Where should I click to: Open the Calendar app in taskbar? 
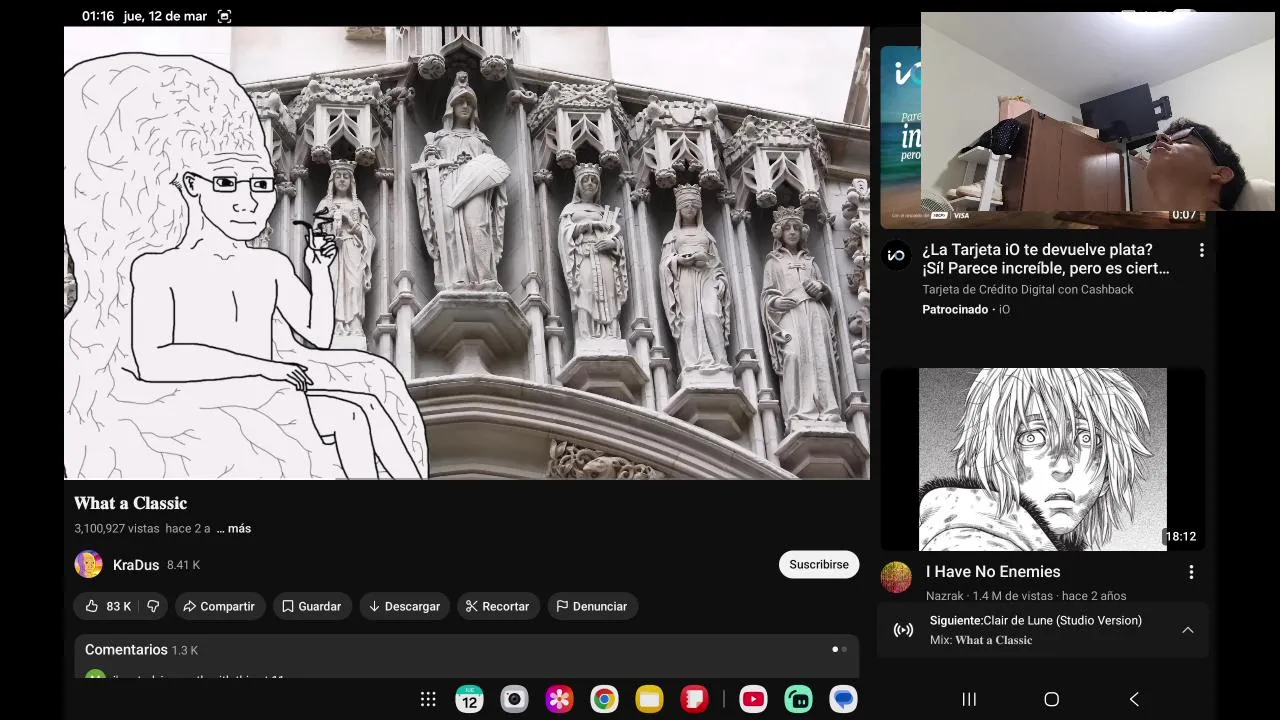pyautogui.click(x=469, y=699)
